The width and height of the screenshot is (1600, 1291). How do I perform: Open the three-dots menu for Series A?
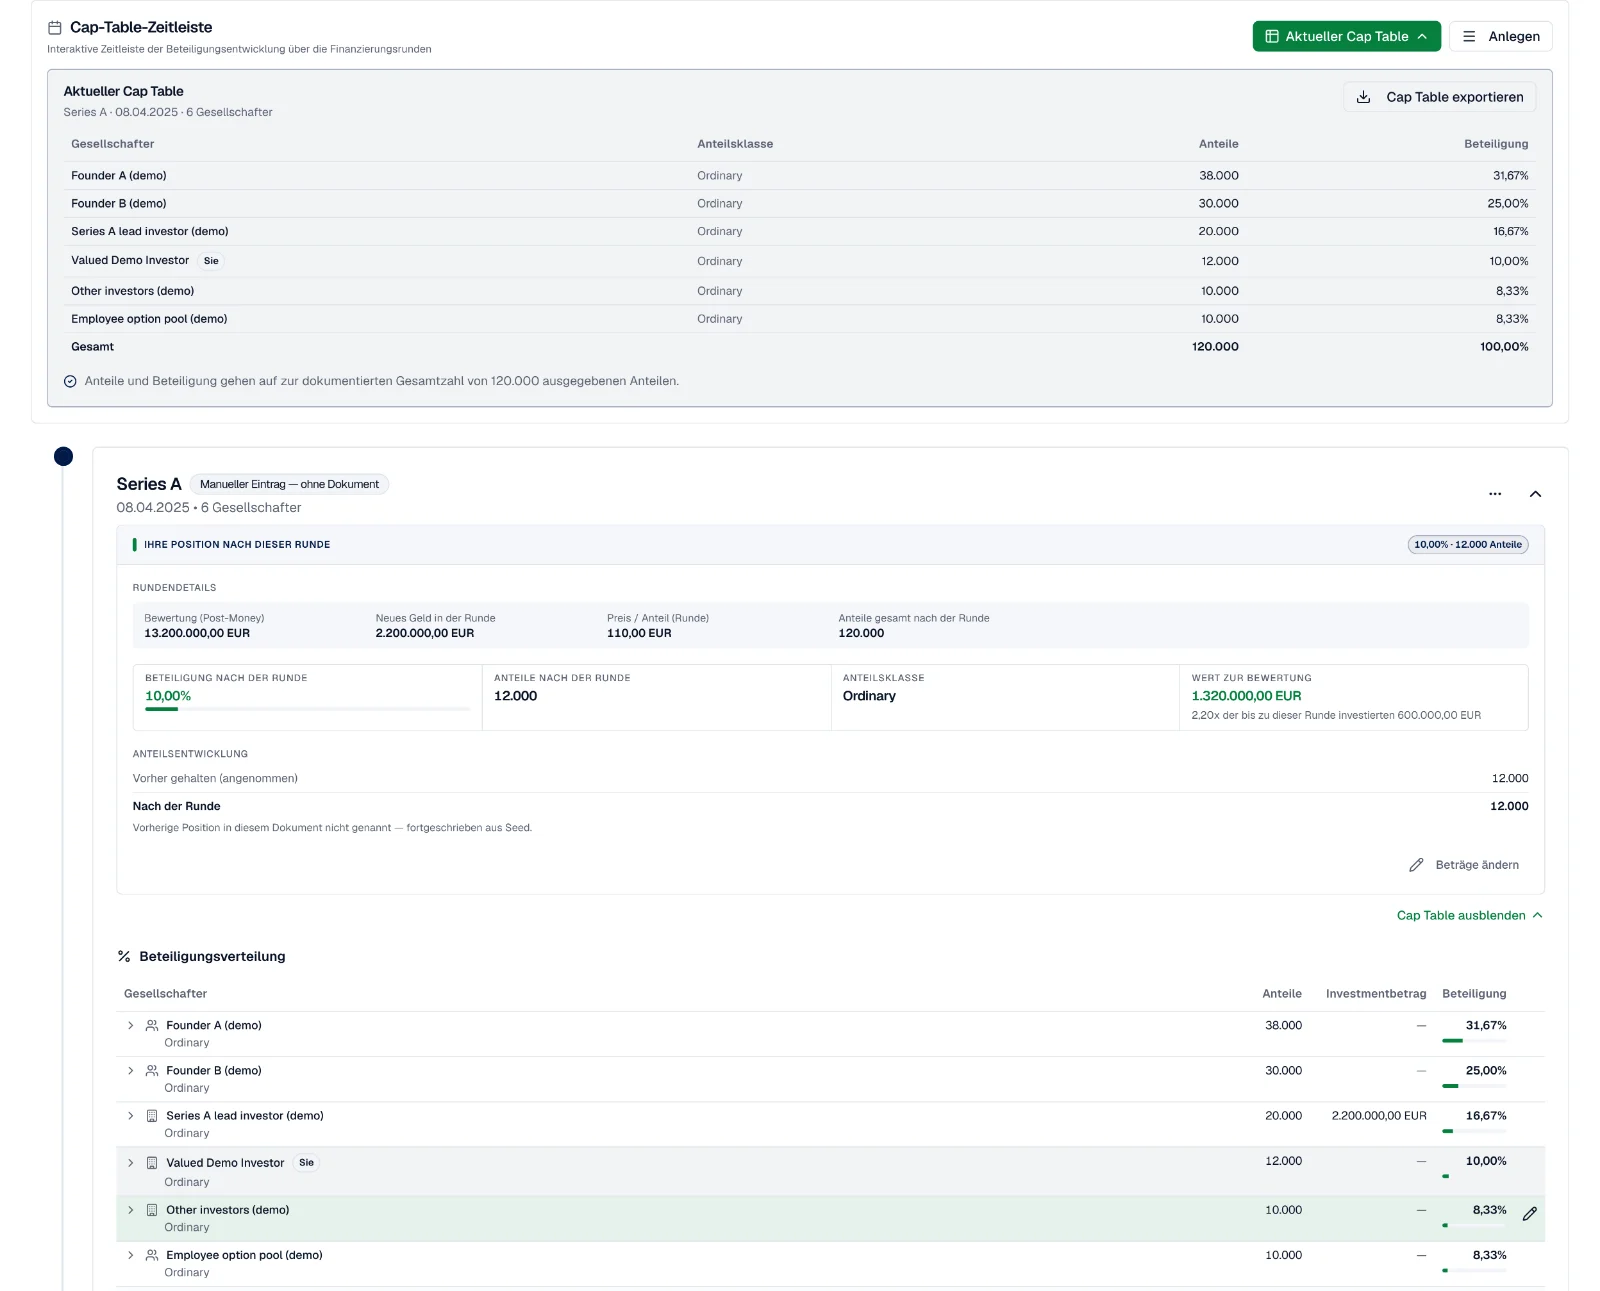click(1495, 494)
